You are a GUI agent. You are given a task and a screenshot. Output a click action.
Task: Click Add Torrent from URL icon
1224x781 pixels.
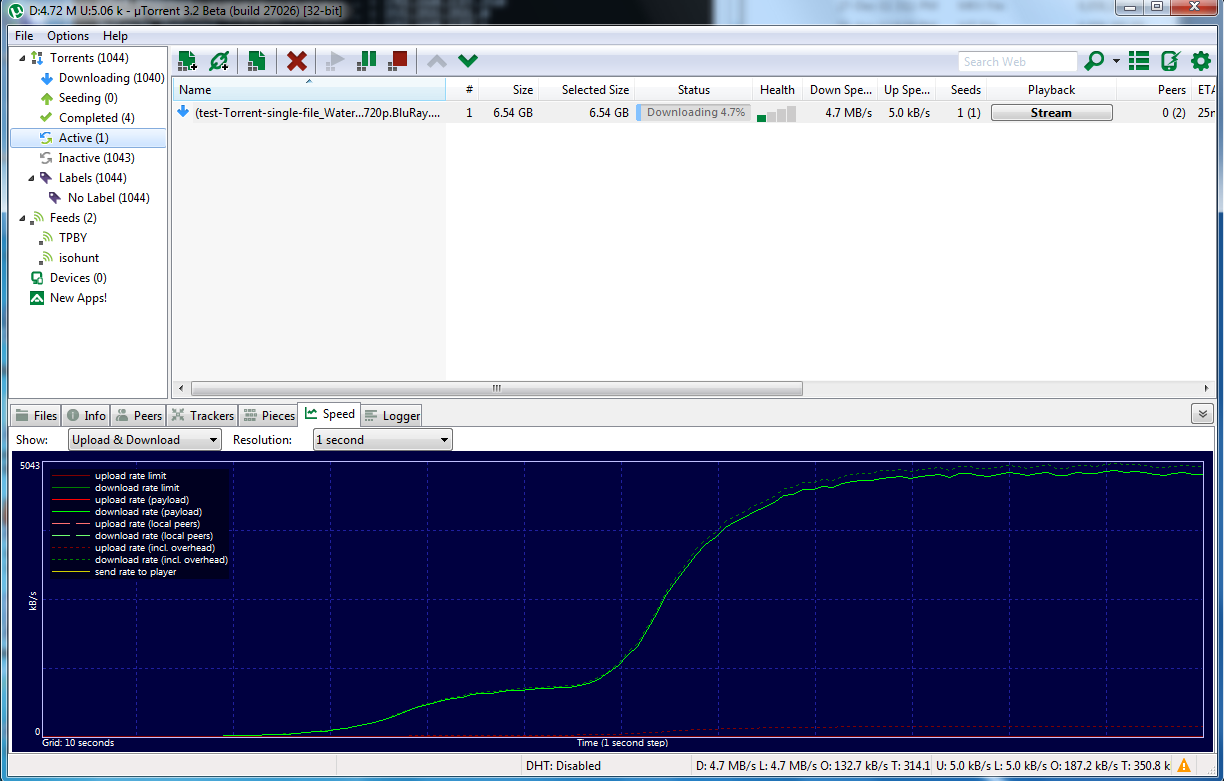click(x=219, y=61)
